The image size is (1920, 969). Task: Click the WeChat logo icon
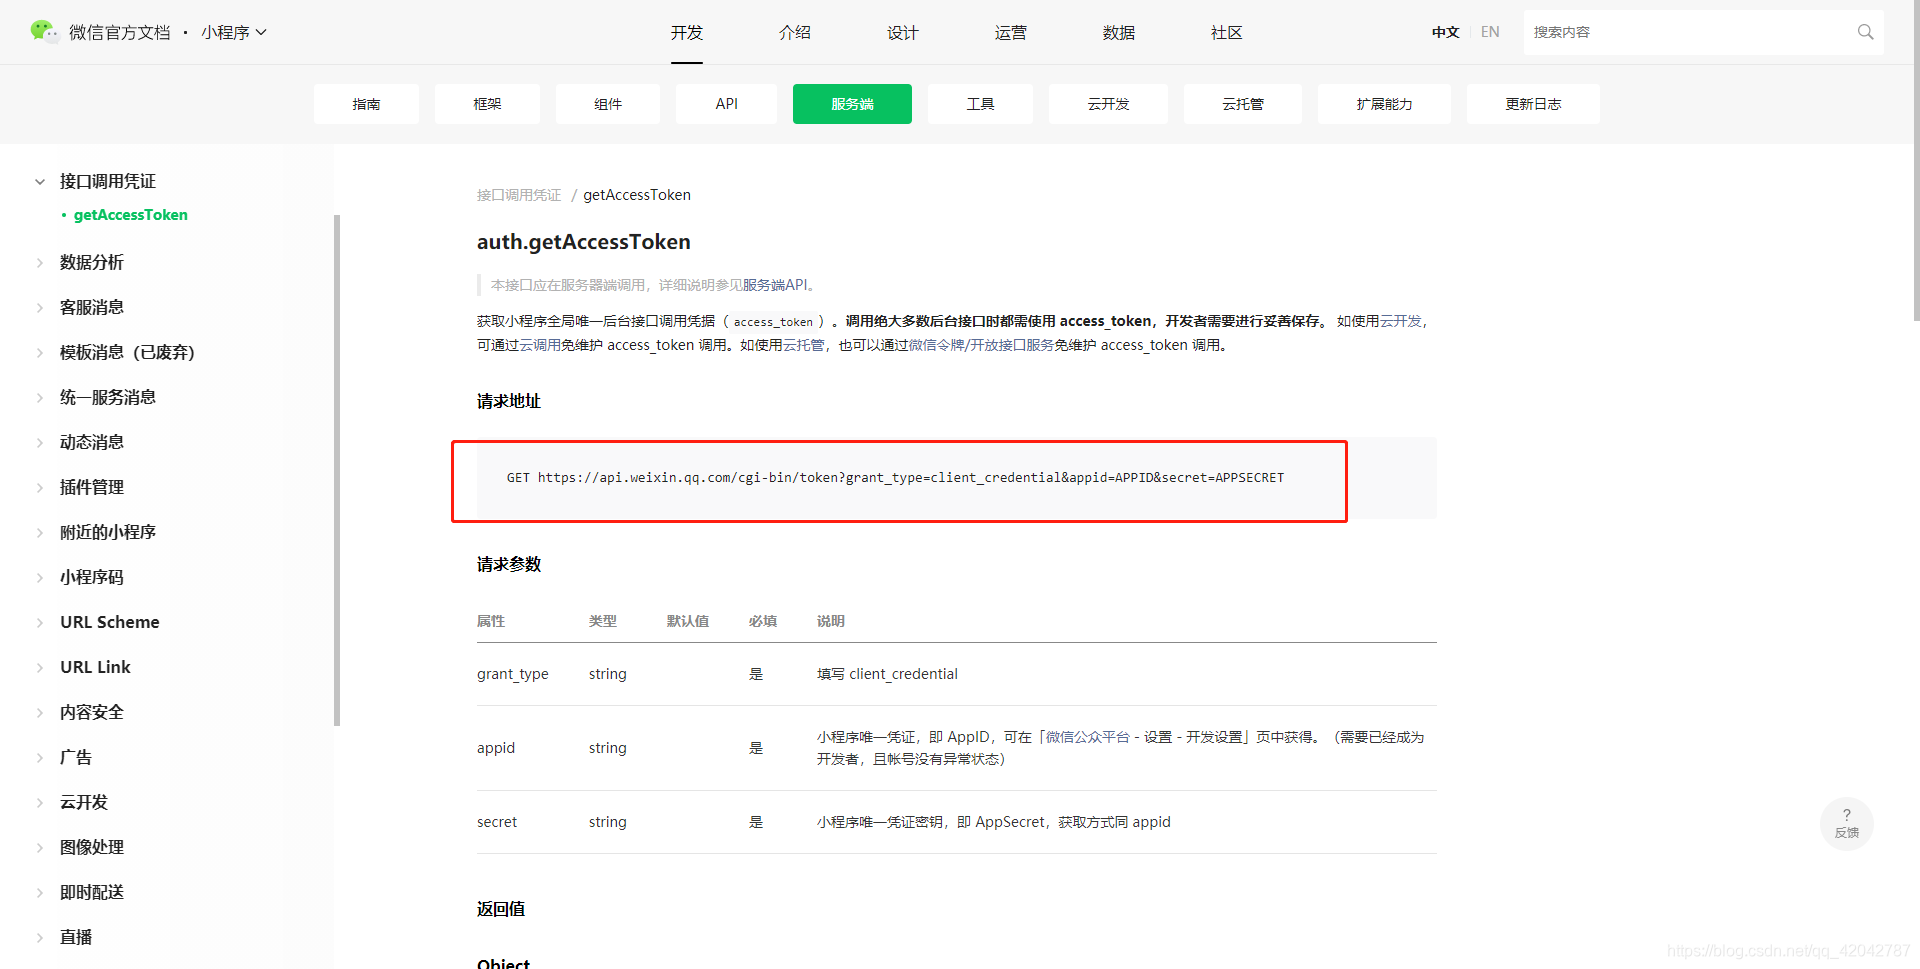pyautogui.click(x=44, y=32)
